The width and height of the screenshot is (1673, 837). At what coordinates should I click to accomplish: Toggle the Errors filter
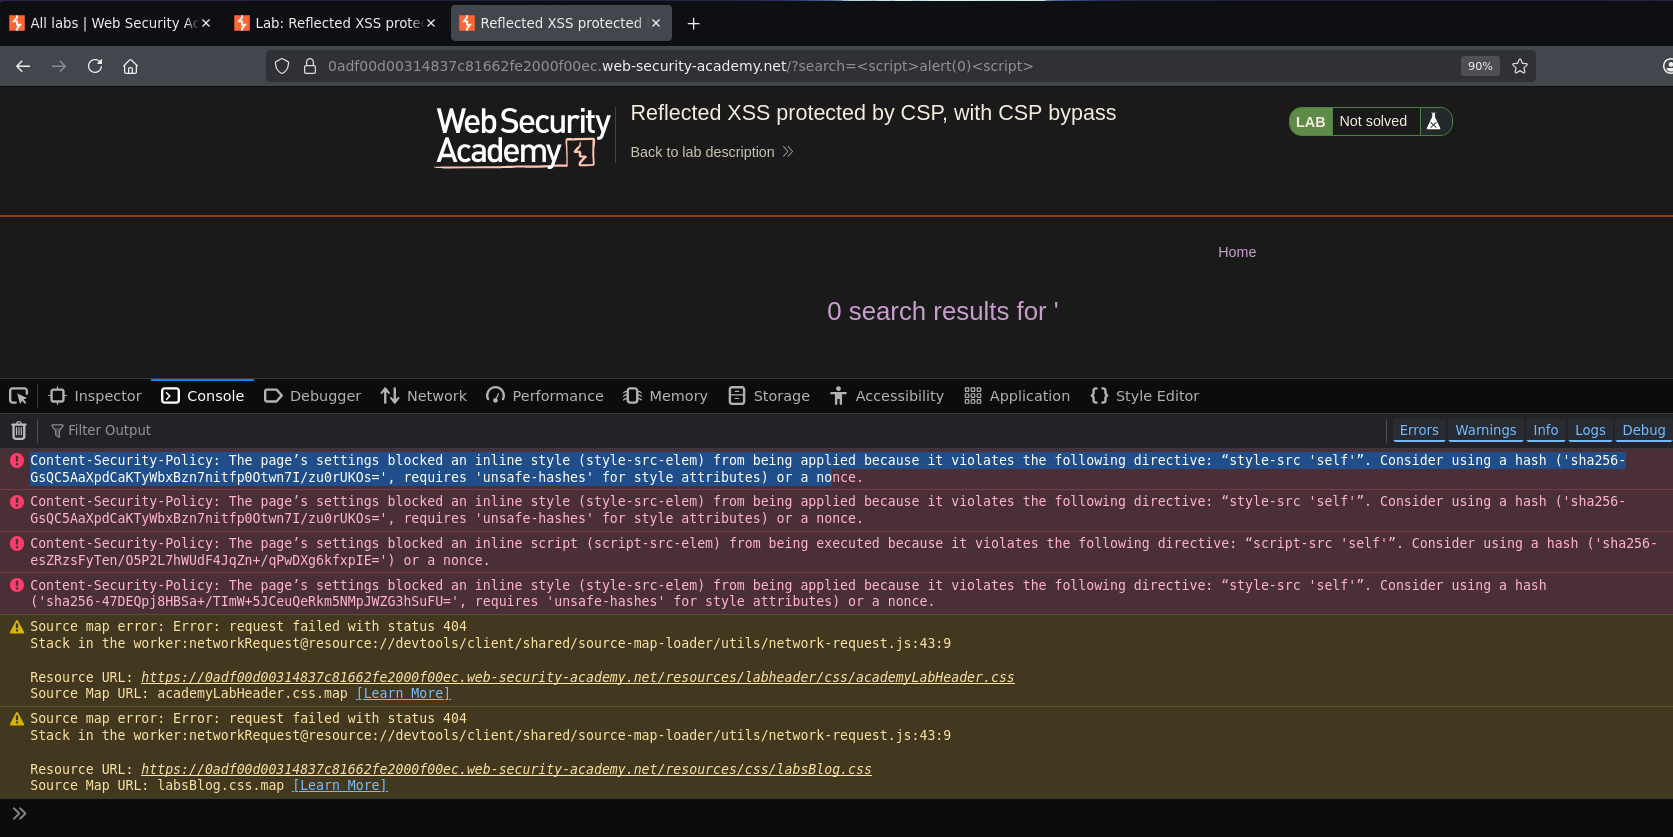[x=1419, y=430]
